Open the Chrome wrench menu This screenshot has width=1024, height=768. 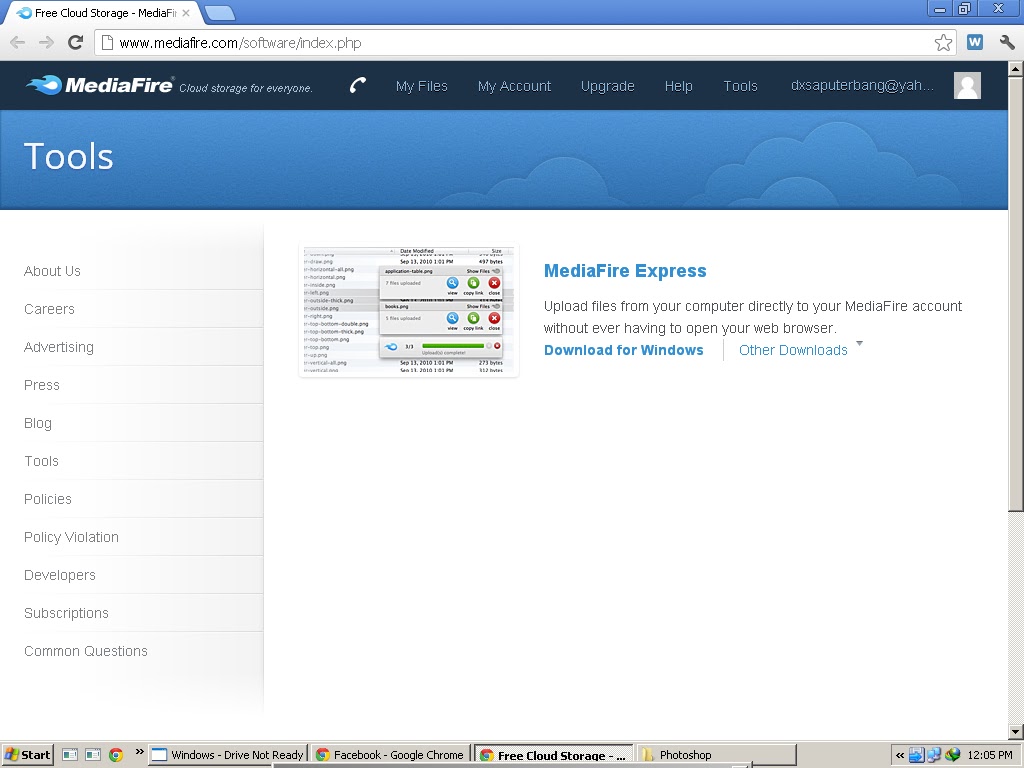1007,42
